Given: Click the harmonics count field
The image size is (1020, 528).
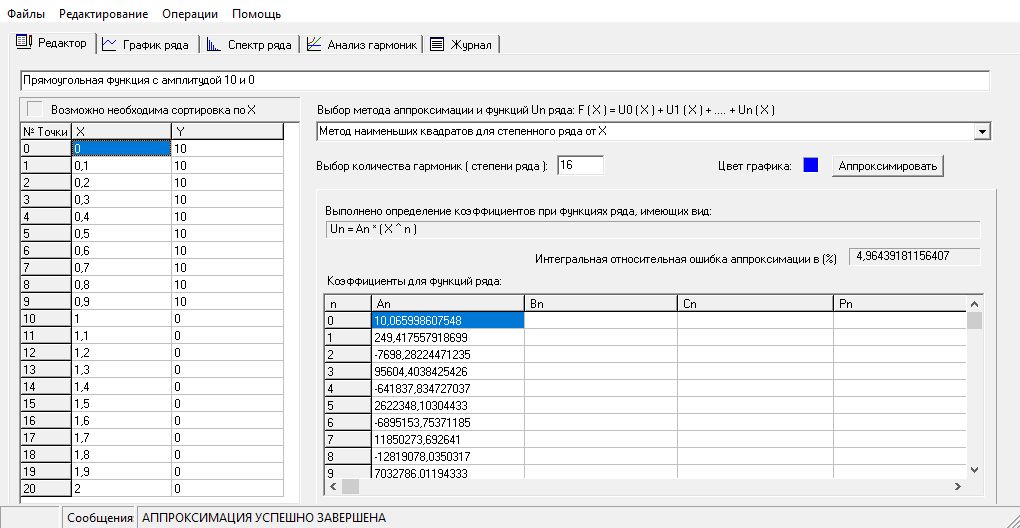Looking at the screenshot, I should coord(580,165).
